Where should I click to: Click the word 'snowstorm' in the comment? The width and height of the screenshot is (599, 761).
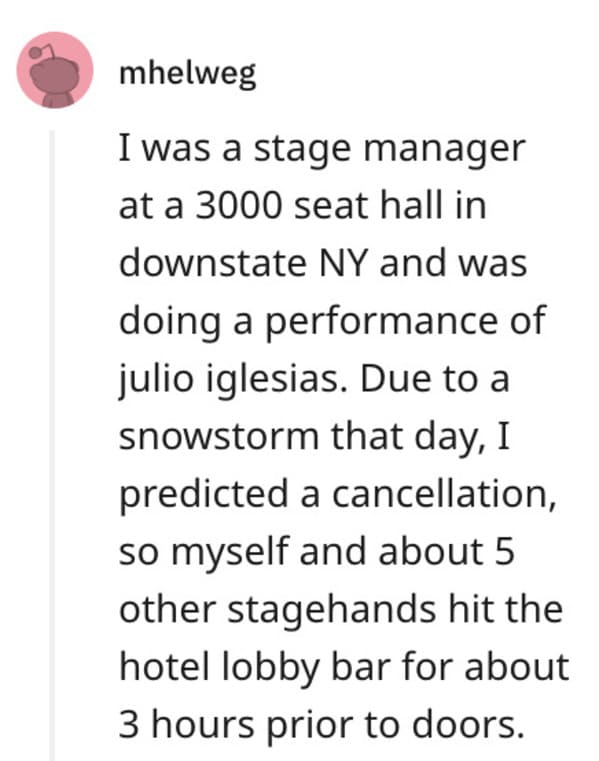pos(219,437)
